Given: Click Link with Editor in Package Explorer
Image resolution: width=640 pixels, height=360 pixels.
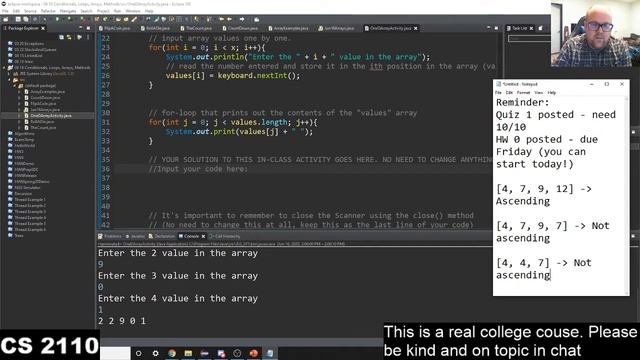Looking at the screenshot, I should click(69, 37).
